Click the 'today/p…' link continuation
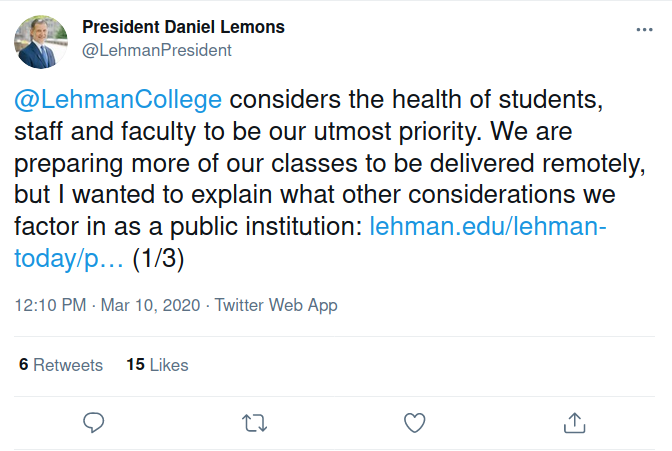Viewport: 672px width, 451px height. pos(69,257)
